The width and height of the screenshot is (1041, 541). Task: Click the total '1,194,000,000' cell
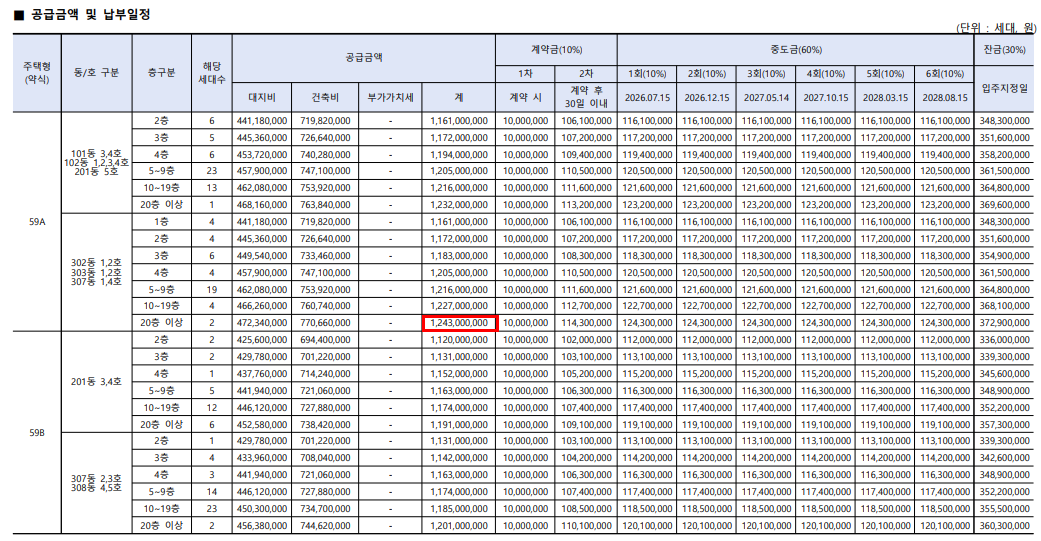coord(459,155)
